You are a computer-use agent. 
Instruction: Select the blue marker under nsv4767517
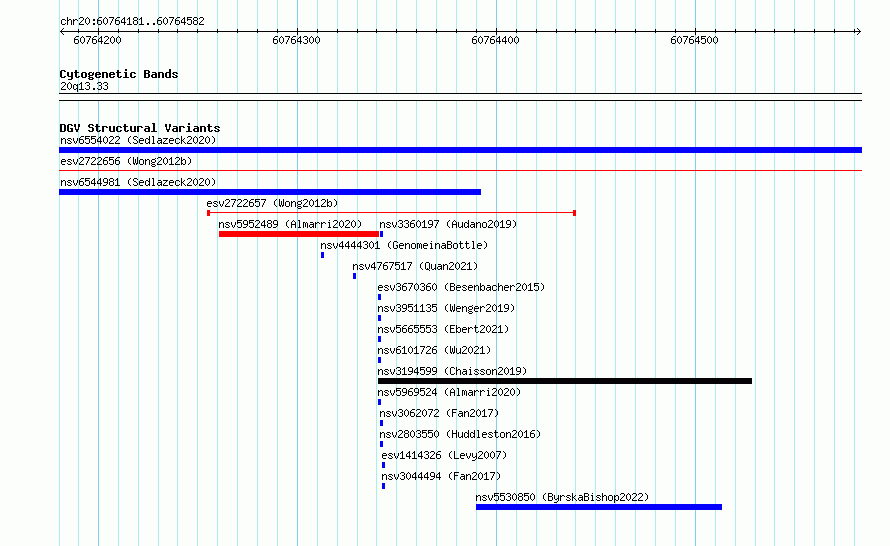[354, 276]
